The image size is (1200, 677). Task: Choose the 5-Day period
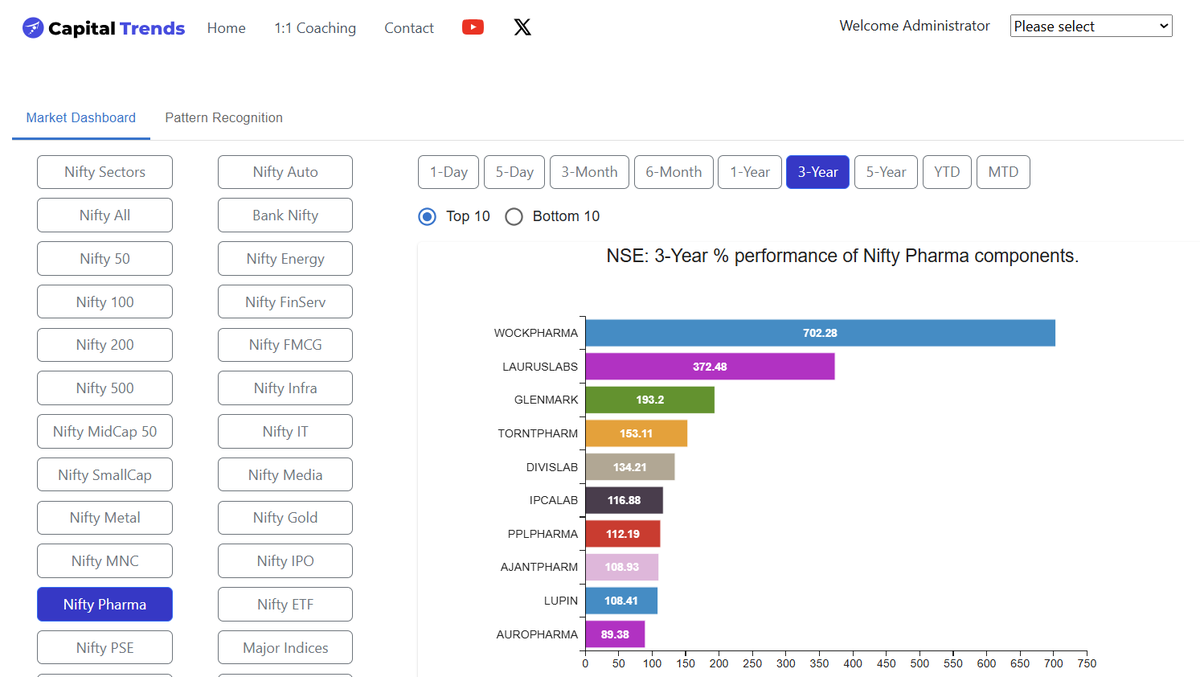pos(515,172)
